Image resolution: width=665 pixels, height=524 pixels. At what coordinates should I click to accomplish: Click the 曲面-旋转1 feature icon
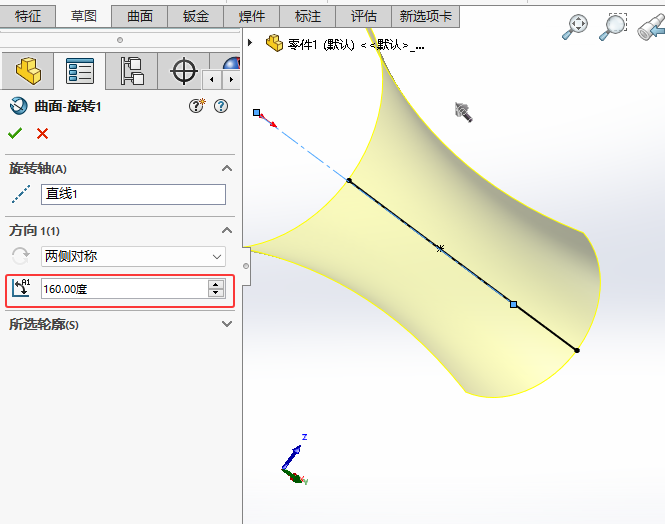[18, 106]
